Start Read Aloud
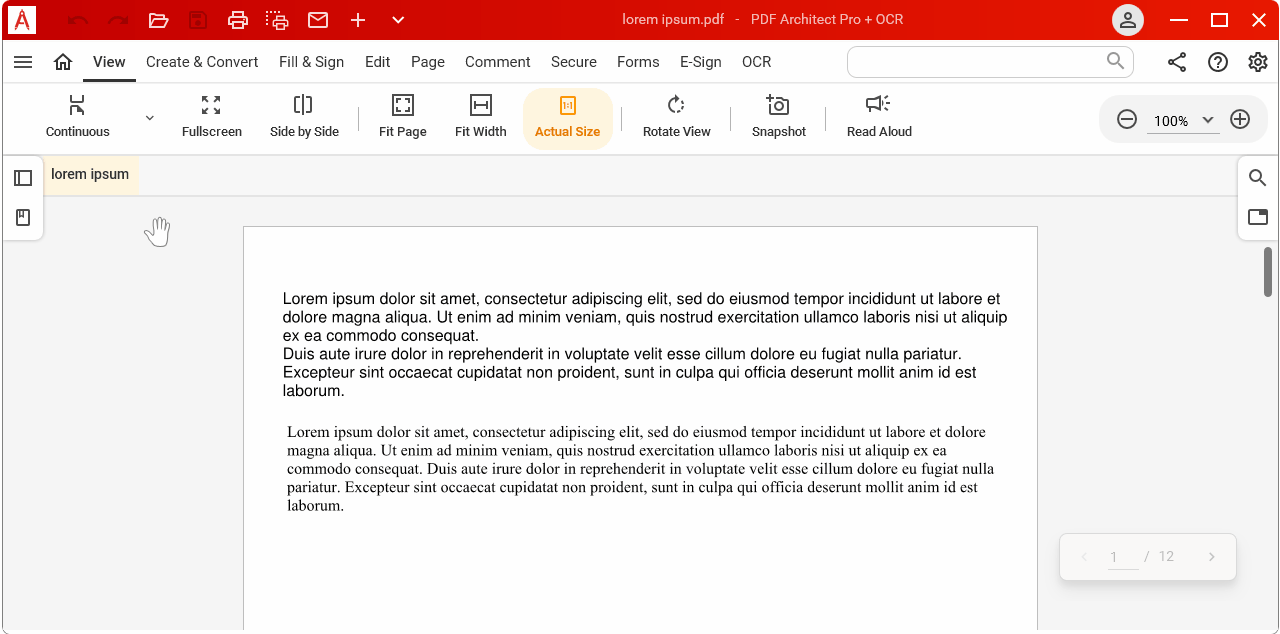1280x634 pixels. tap(879, 117)
